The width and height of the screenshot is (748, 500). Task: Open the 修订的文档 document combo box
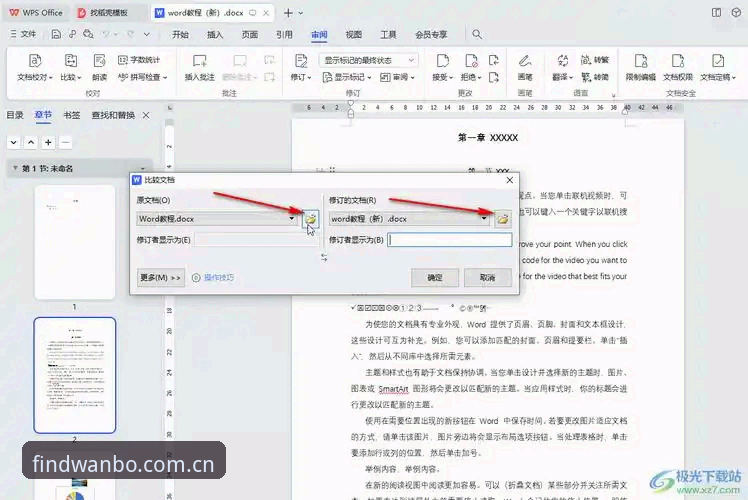409,219
